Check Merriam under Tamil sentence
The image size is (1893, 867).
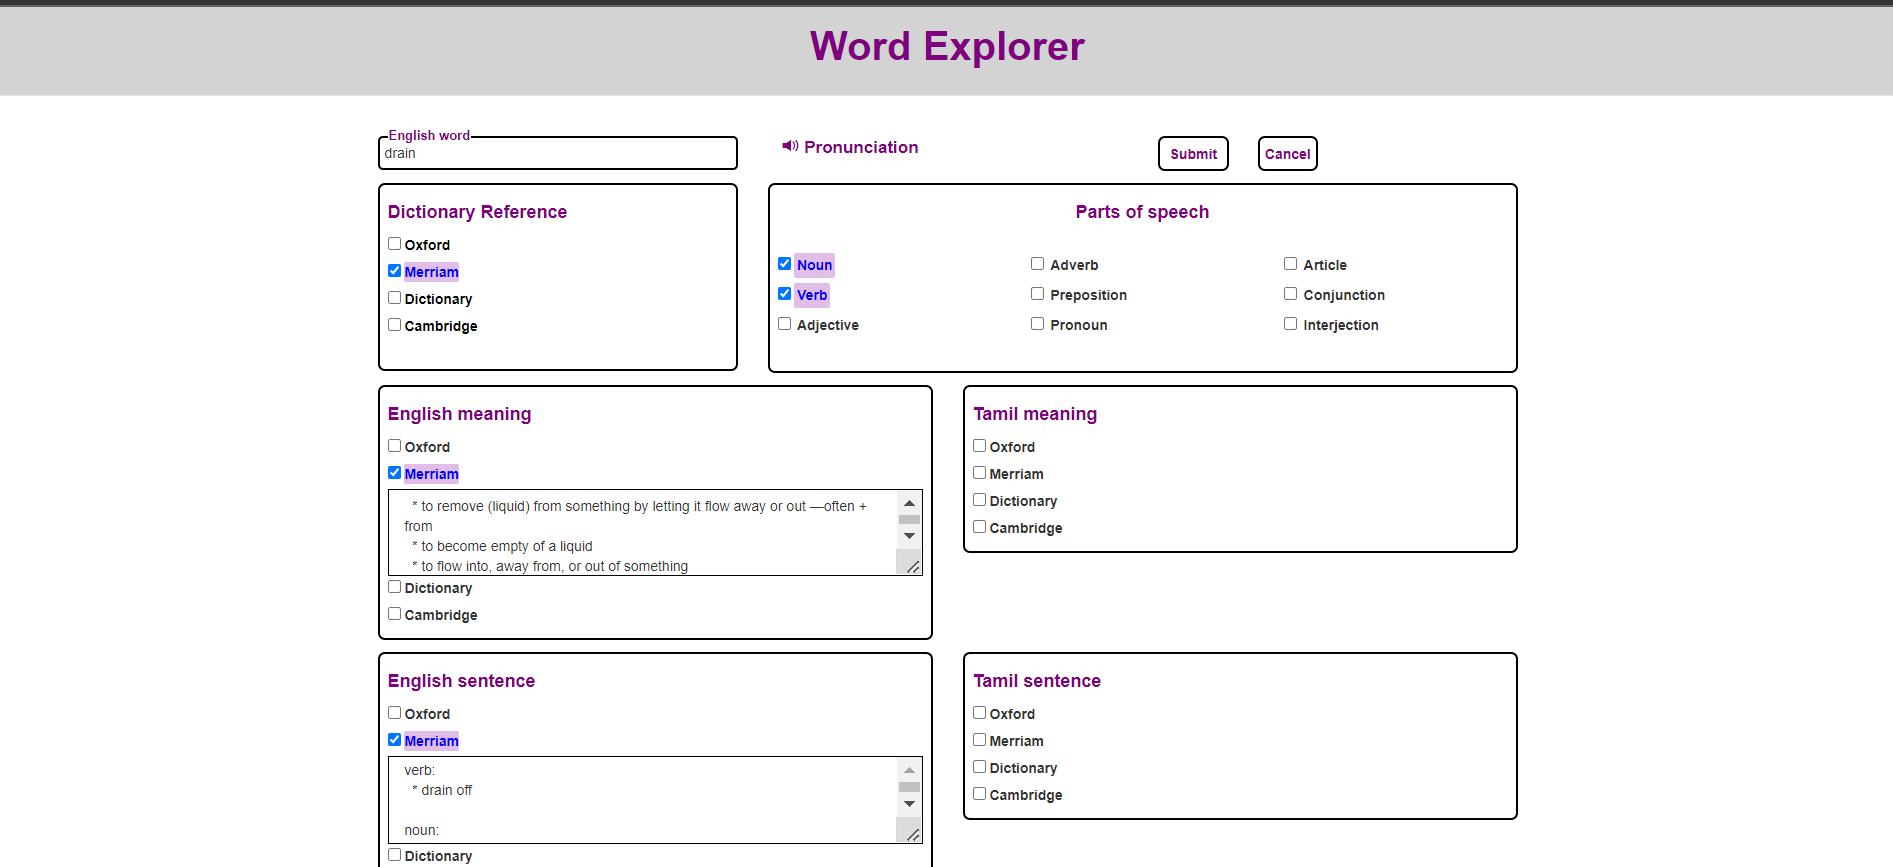(x=979, y=740)
